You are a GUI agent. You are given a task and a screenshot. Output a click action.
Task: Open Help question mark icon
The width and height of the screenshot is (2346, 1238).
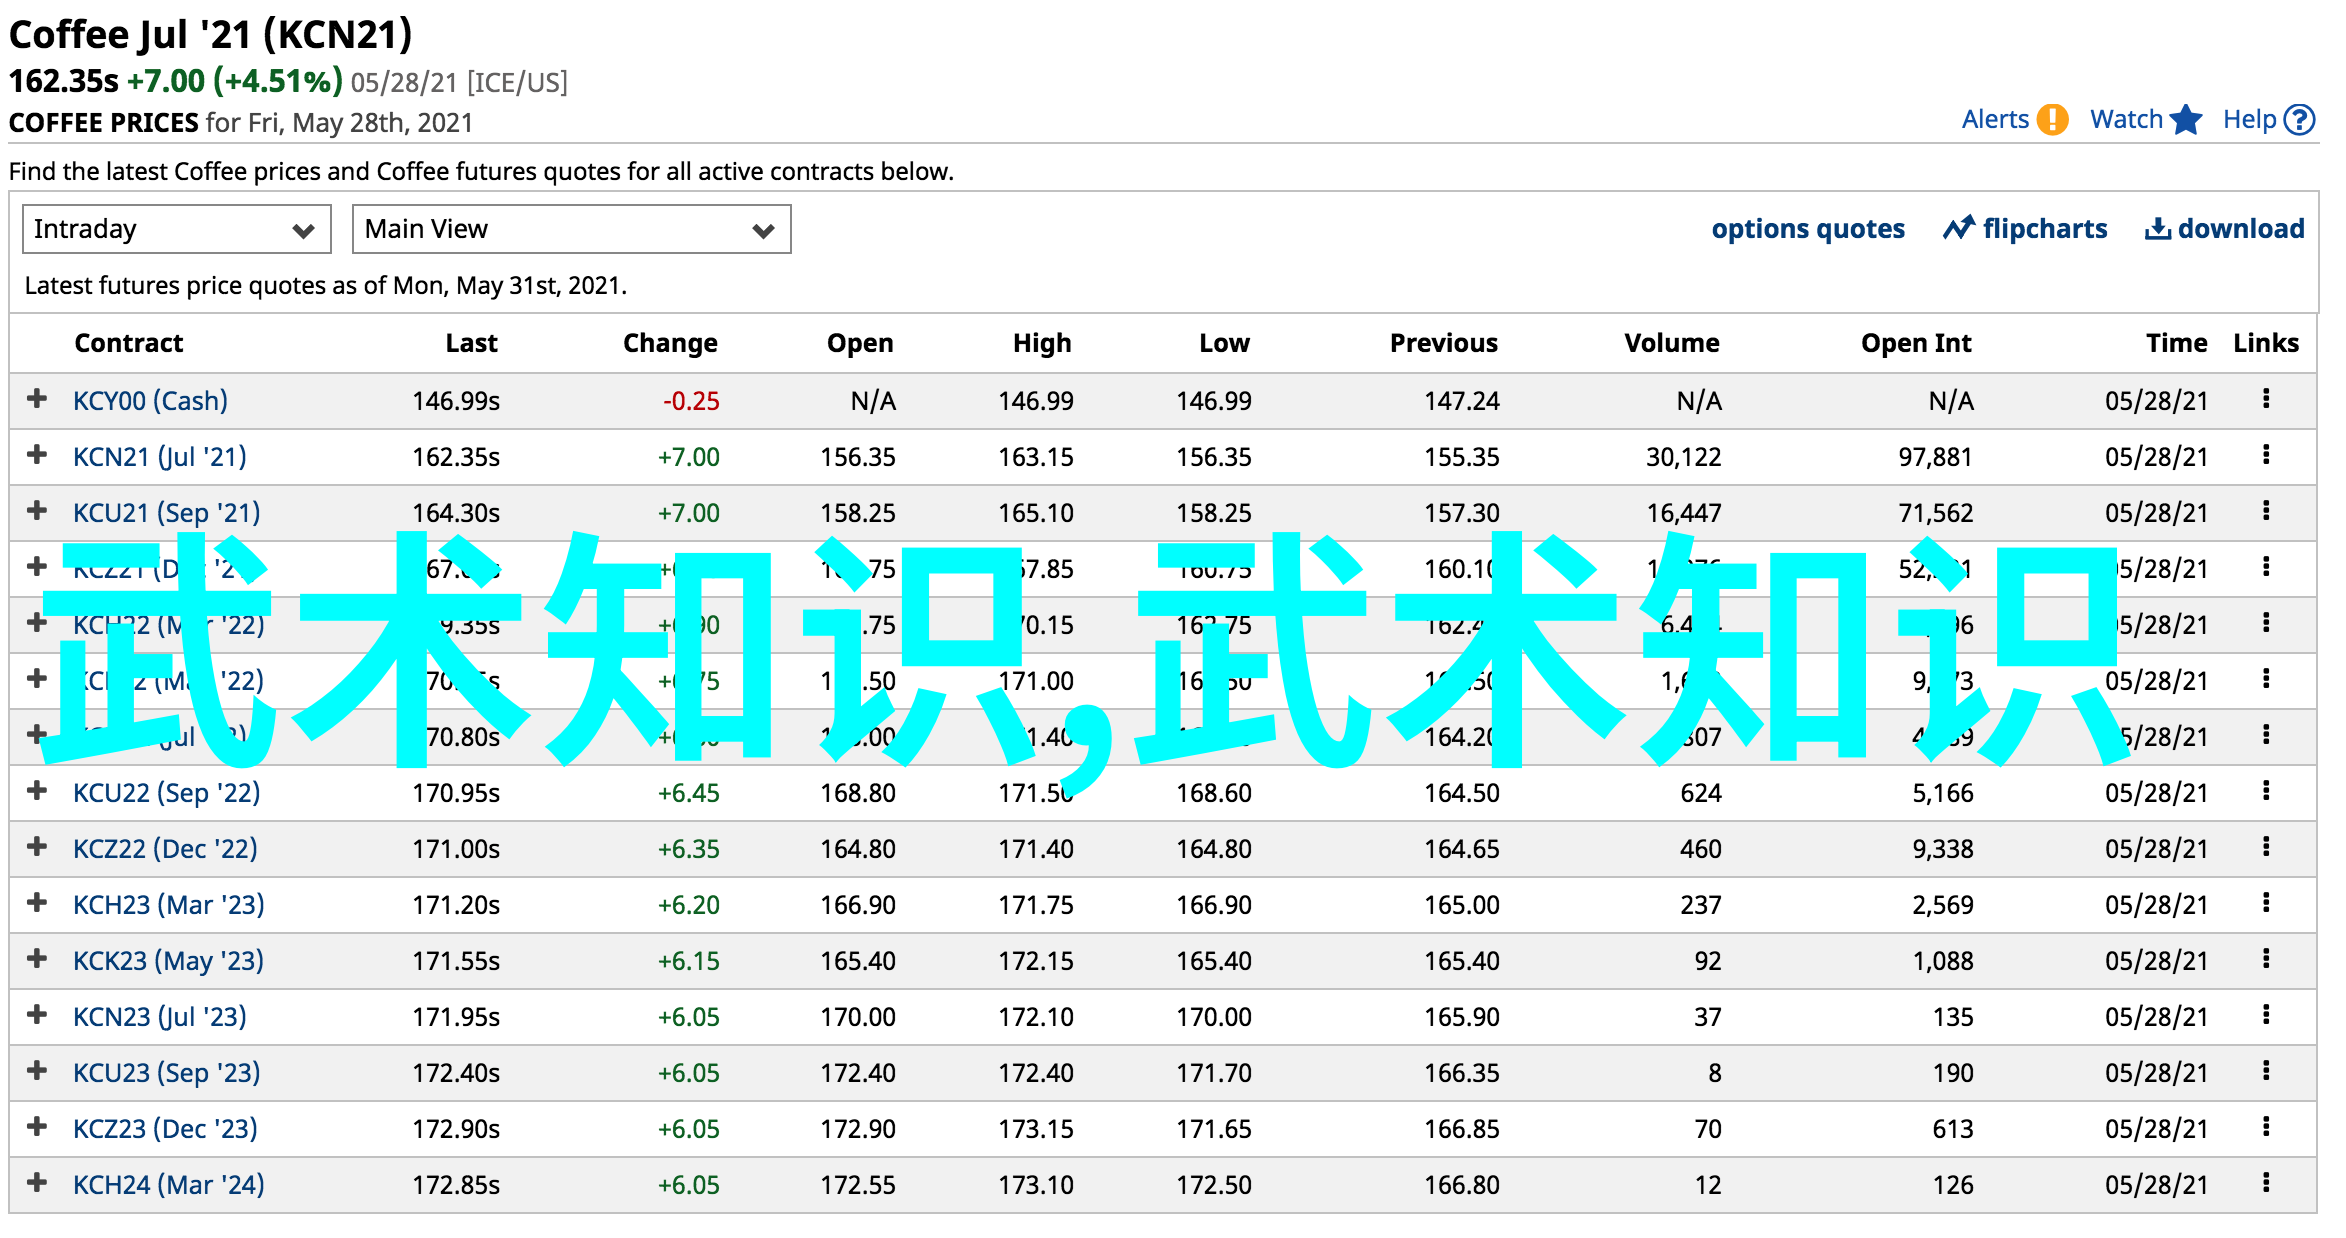[2300, 120]
